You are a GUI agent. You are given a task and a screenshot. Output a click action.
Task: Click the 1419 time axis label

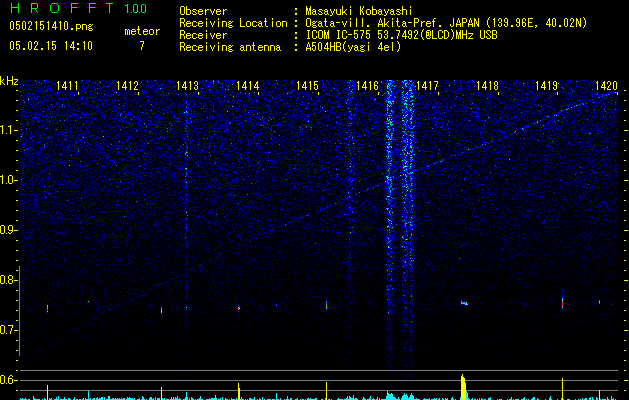[547, 85]
